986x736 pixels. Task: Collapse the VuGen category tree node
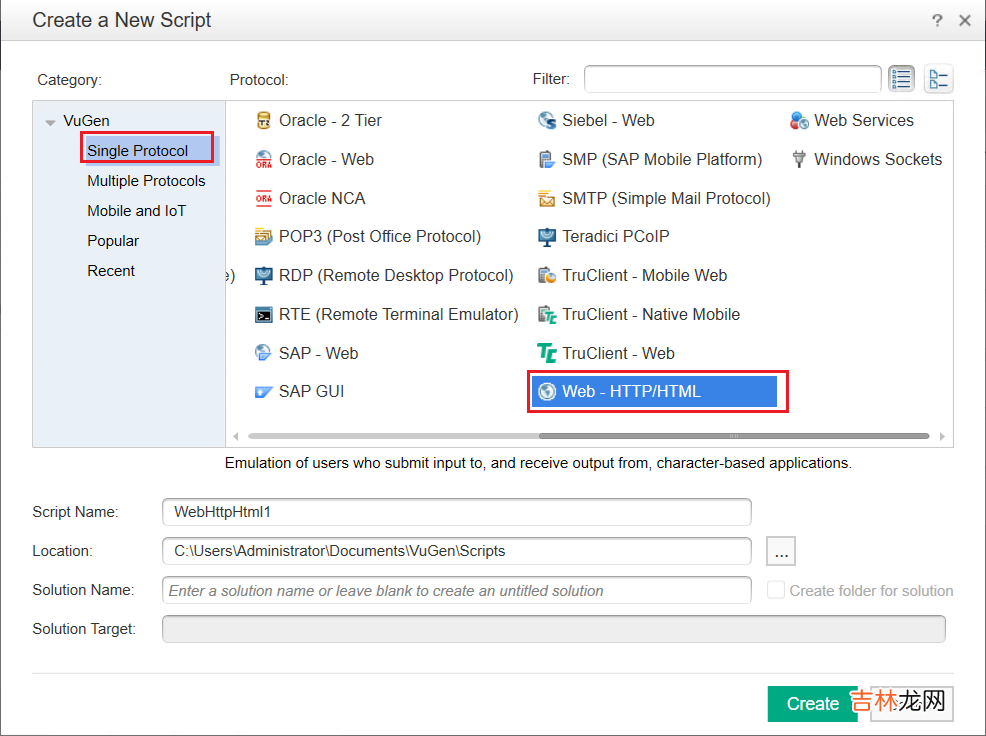click(50, 122)
